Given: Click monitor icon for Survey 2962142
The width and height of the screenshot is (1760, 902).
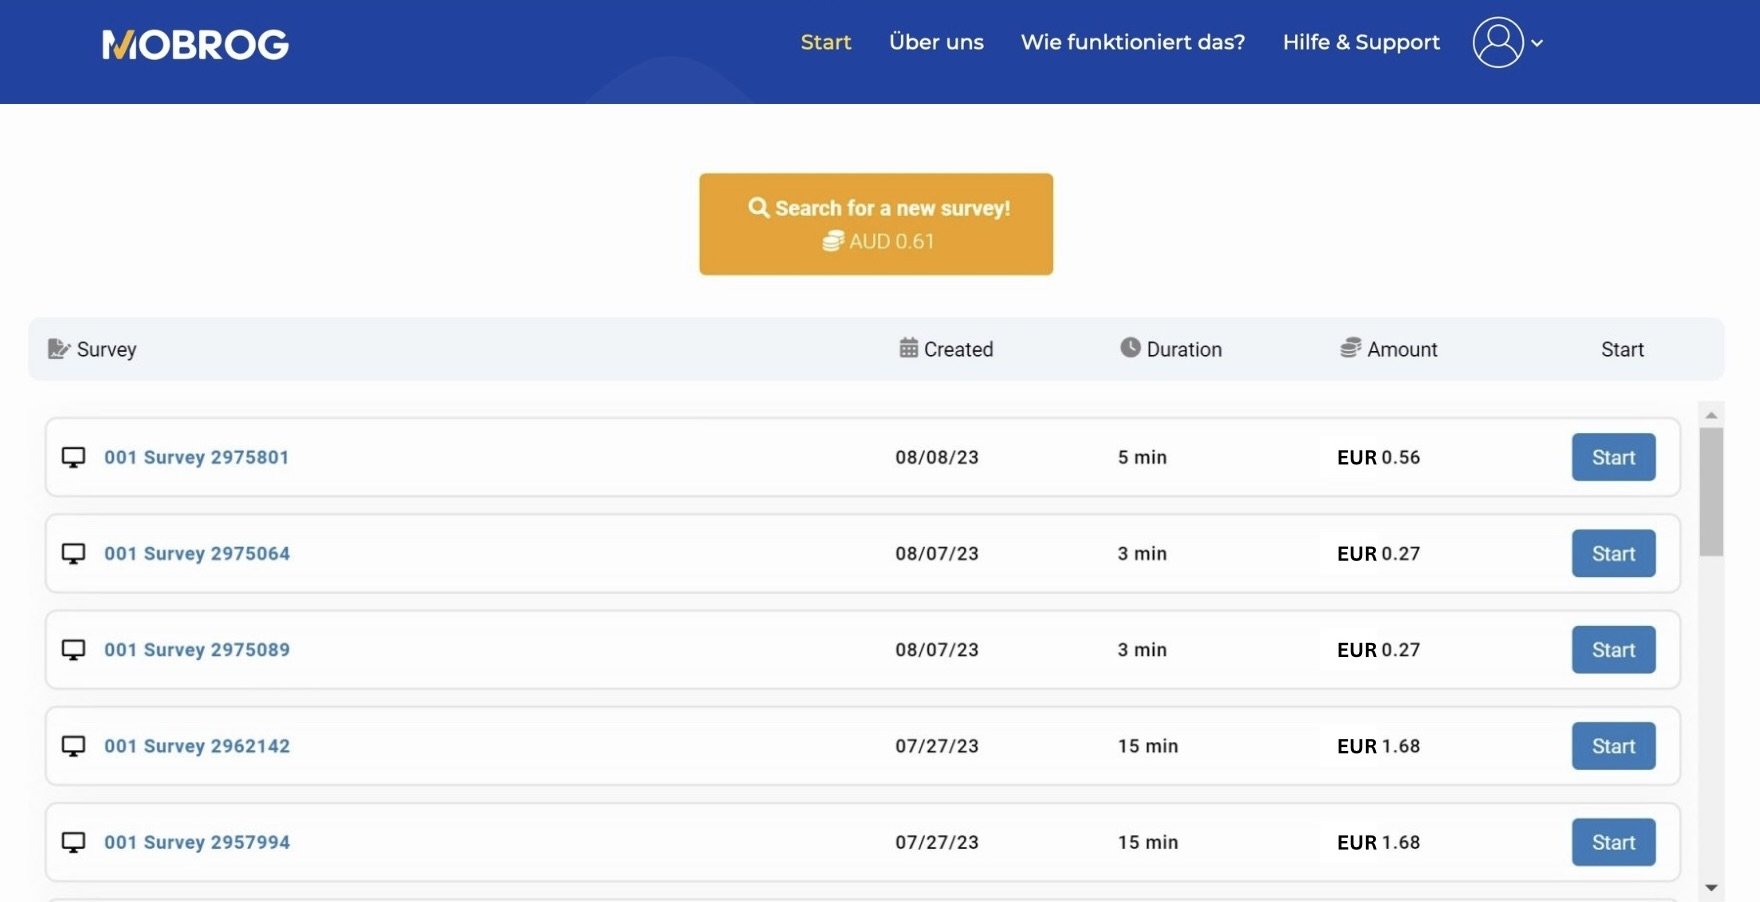Looking at the screenshot, I should coord(73,746).
